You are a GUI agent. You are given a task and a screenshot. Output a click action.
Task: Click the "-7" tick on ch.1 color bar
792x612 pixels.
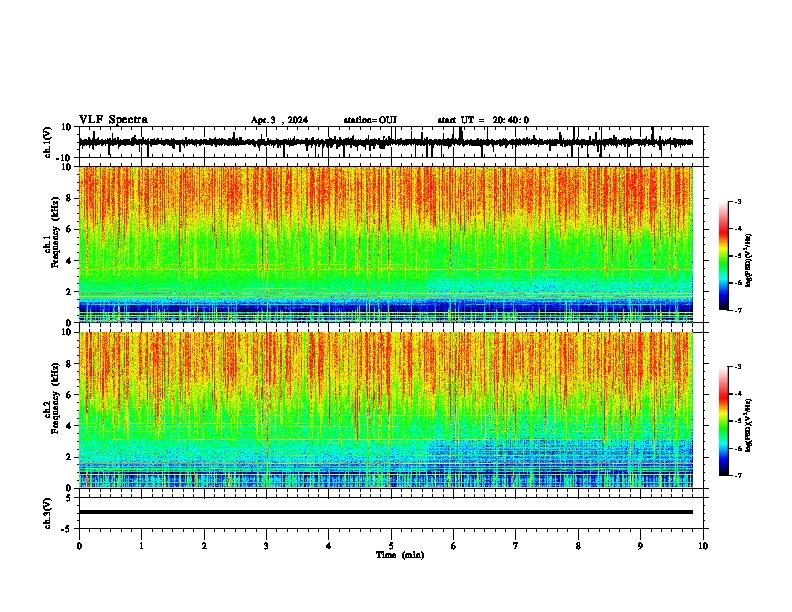pyautogui.click(x=738, y=310)
